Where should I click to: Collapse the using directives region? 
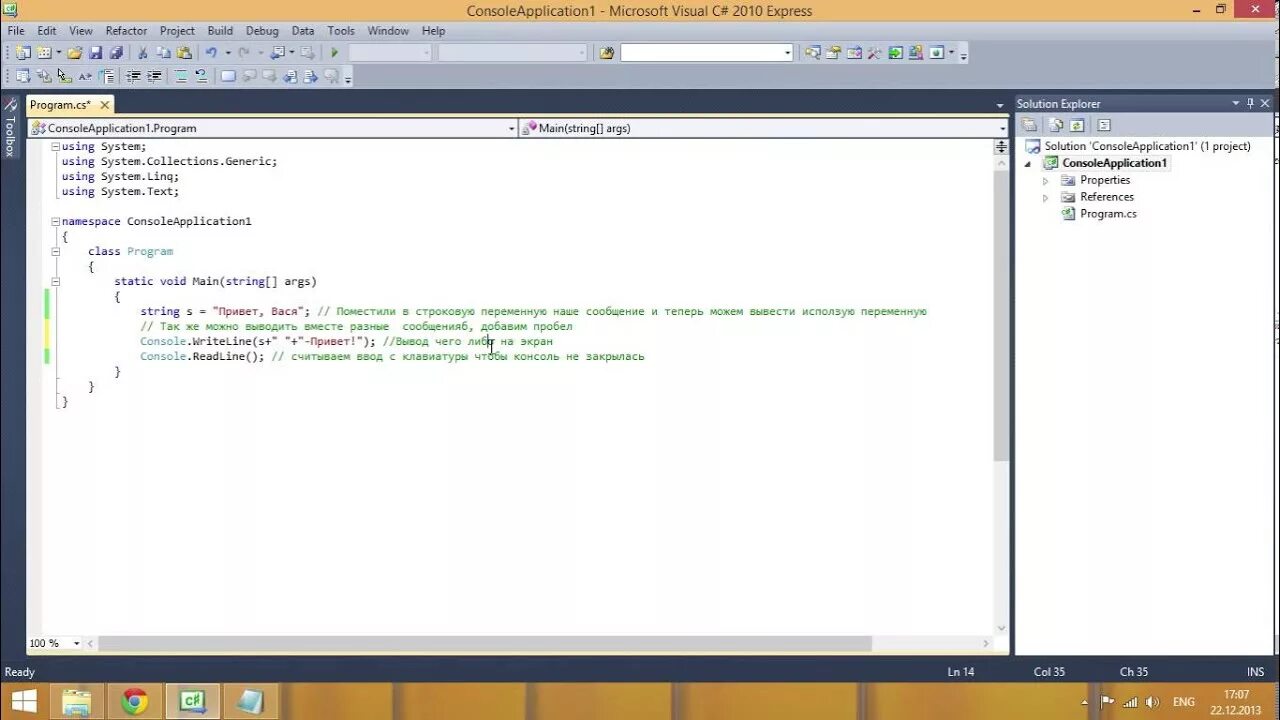click(x=56, y=146)
